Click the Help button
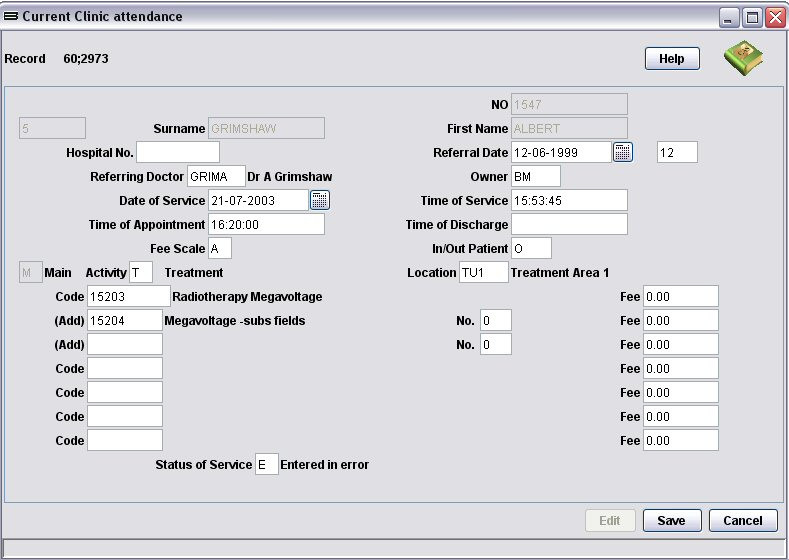This screenshot has width=789, height=560. coord(672,58)
